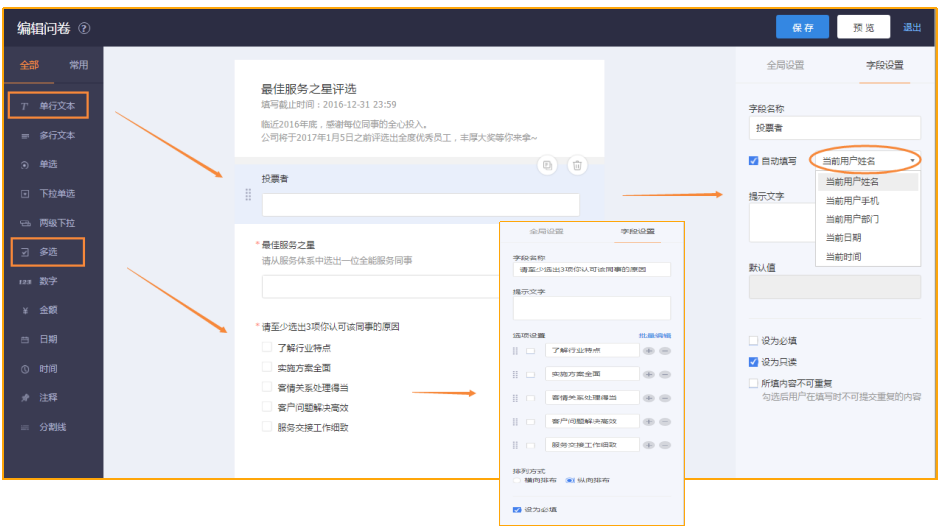Click the 最佳服务之星评选 form title
The height and width of the screenshot is (530, 941).
pos(308,89)
